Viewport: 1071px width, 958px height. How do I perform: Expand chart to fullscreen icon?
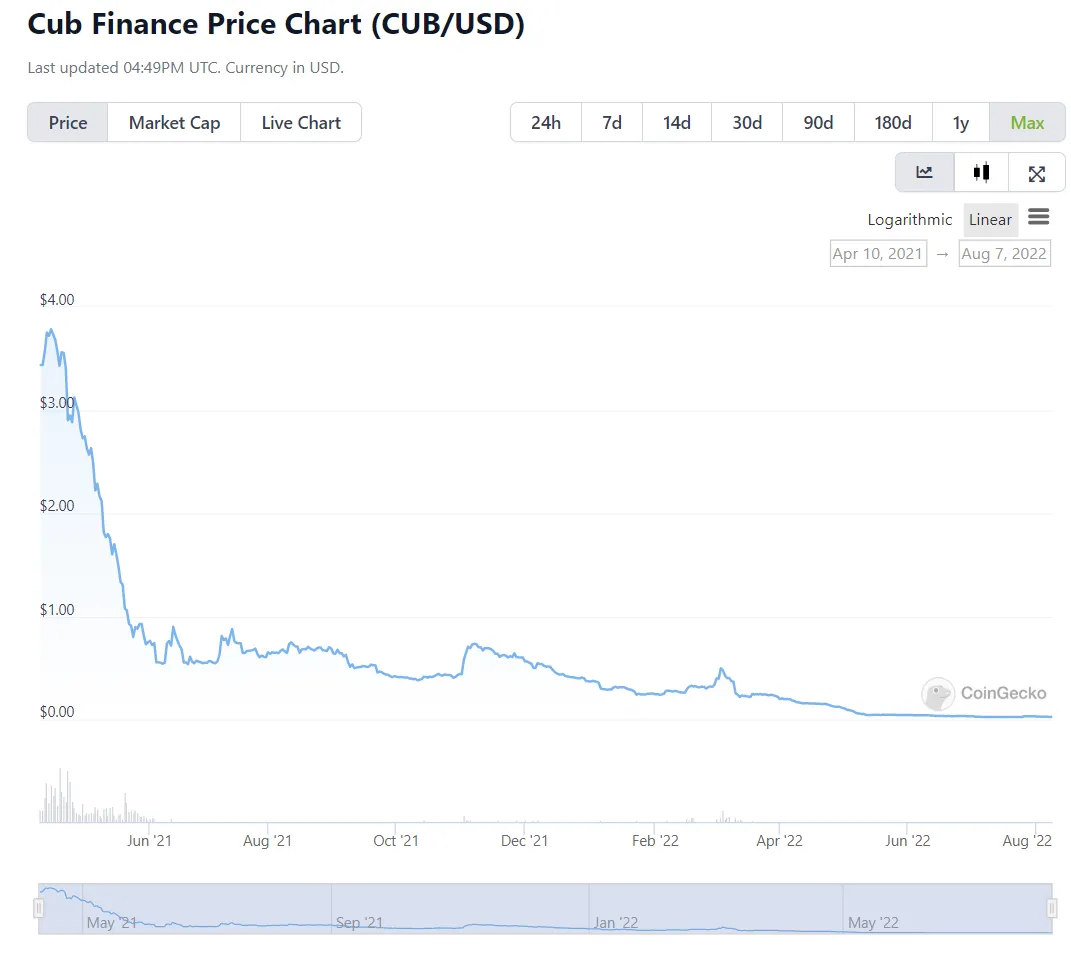[1036, 173]
